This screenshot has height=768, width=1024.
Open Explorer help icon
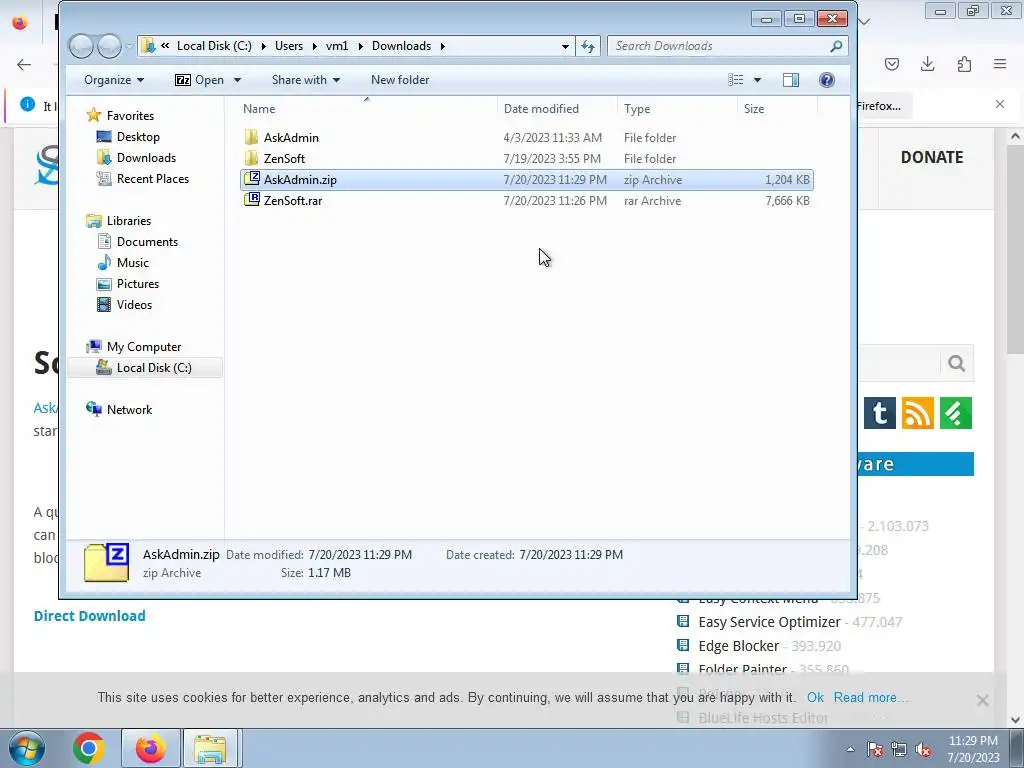(x=827, y=80)
